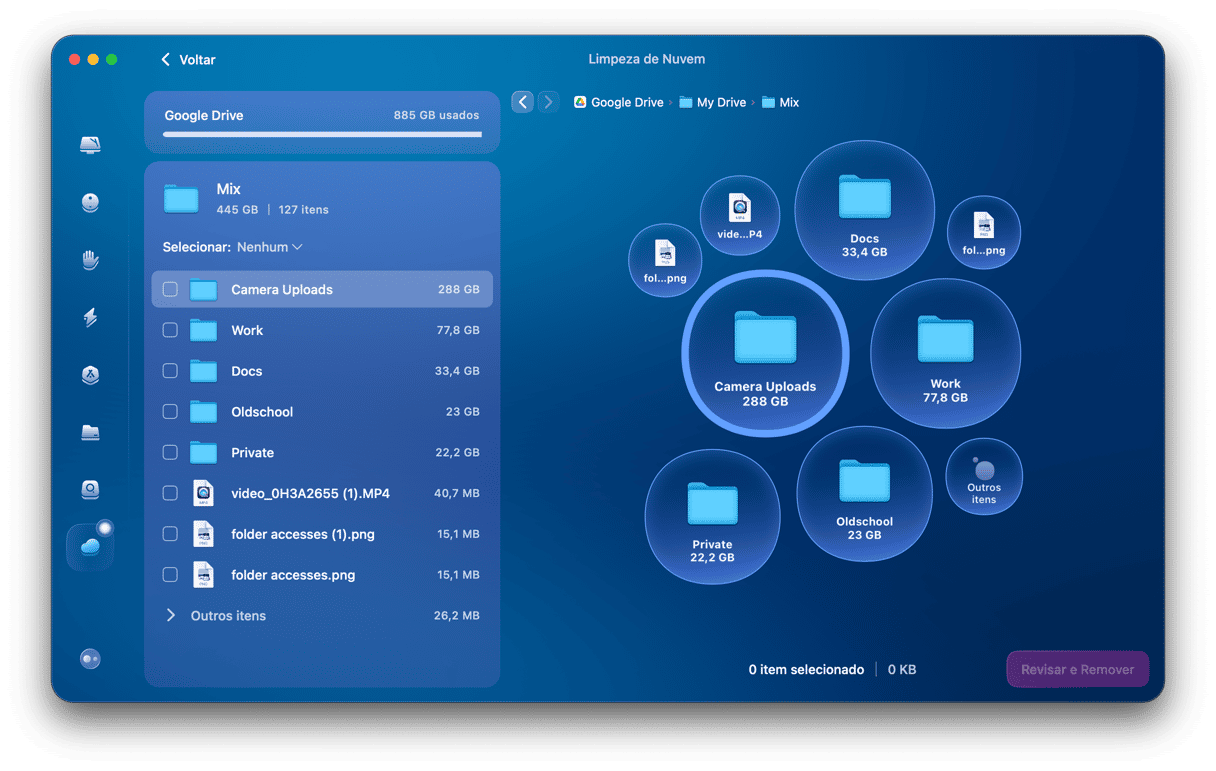The image size is (1216, 771).
Task: Click the back navigation arrow in breadcrumb bar
Action: coord(522,102)
